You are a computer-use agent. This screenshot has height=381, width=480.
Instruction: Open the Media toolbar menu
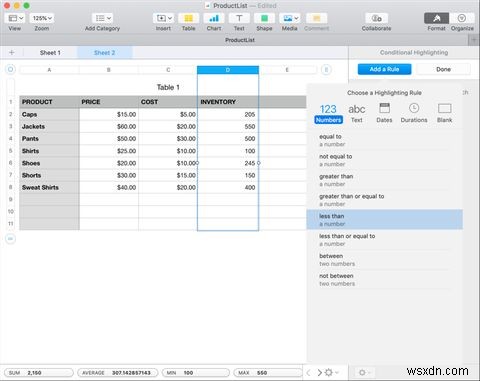tap(290, 18)
